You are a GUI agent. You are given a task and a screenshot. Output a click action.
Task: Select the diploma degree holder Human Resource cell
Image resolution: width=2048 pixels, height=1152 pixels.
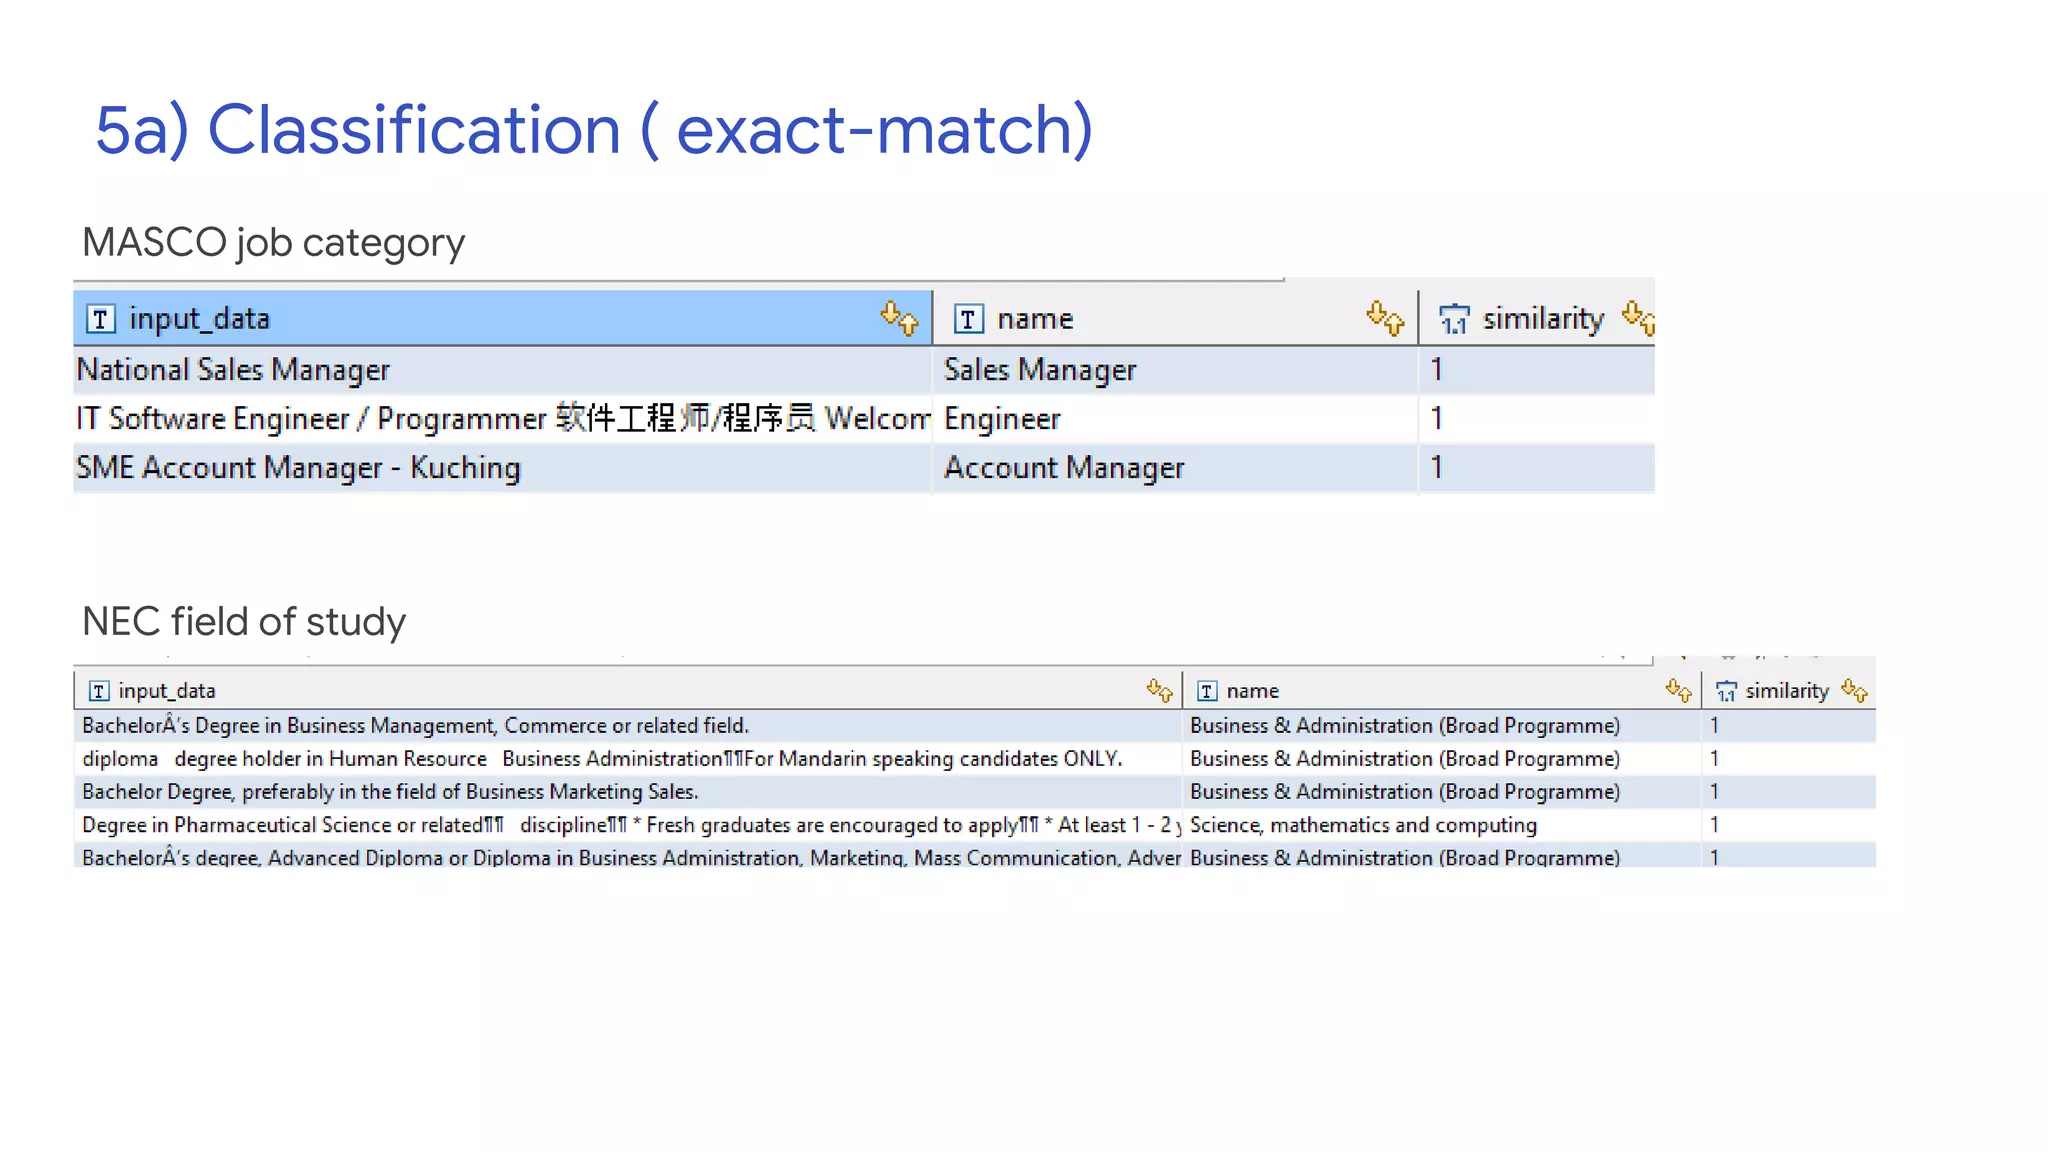(628, 759)
